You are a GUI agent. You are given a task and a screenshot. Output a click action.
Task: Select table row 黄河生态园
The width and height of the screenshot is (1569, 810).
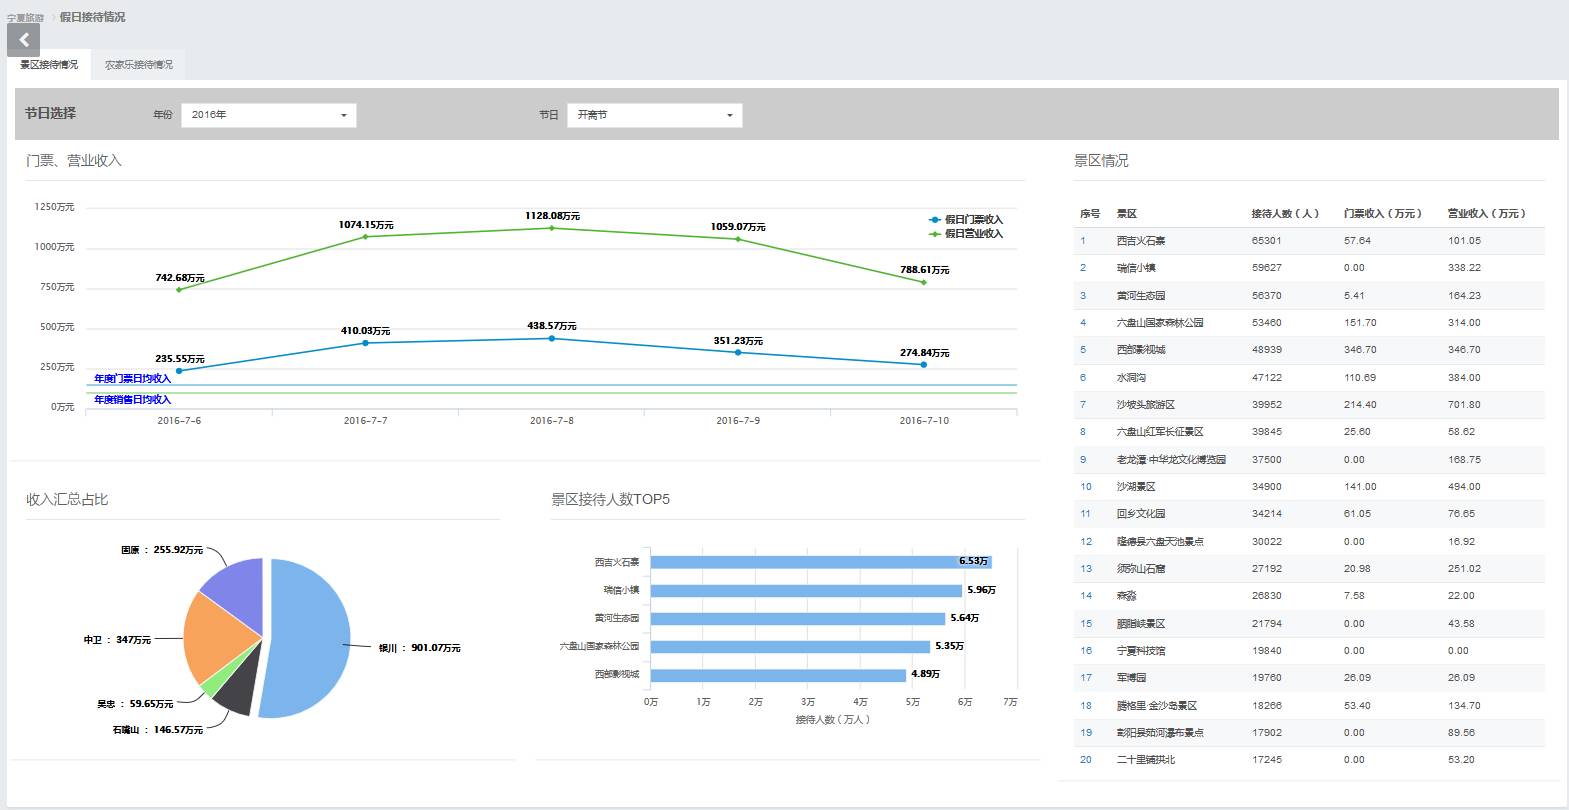[1307, 296]
